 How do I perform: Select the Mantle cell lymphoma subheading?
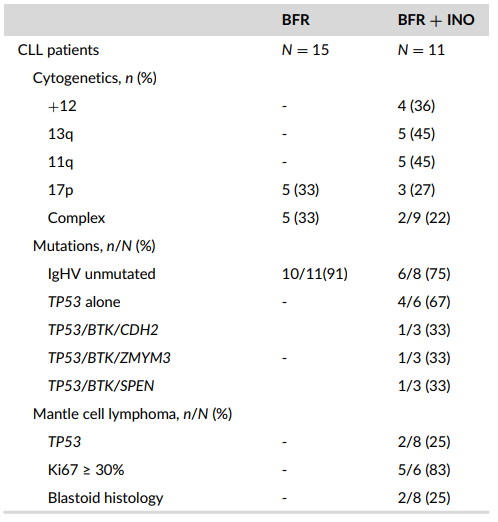132,414
